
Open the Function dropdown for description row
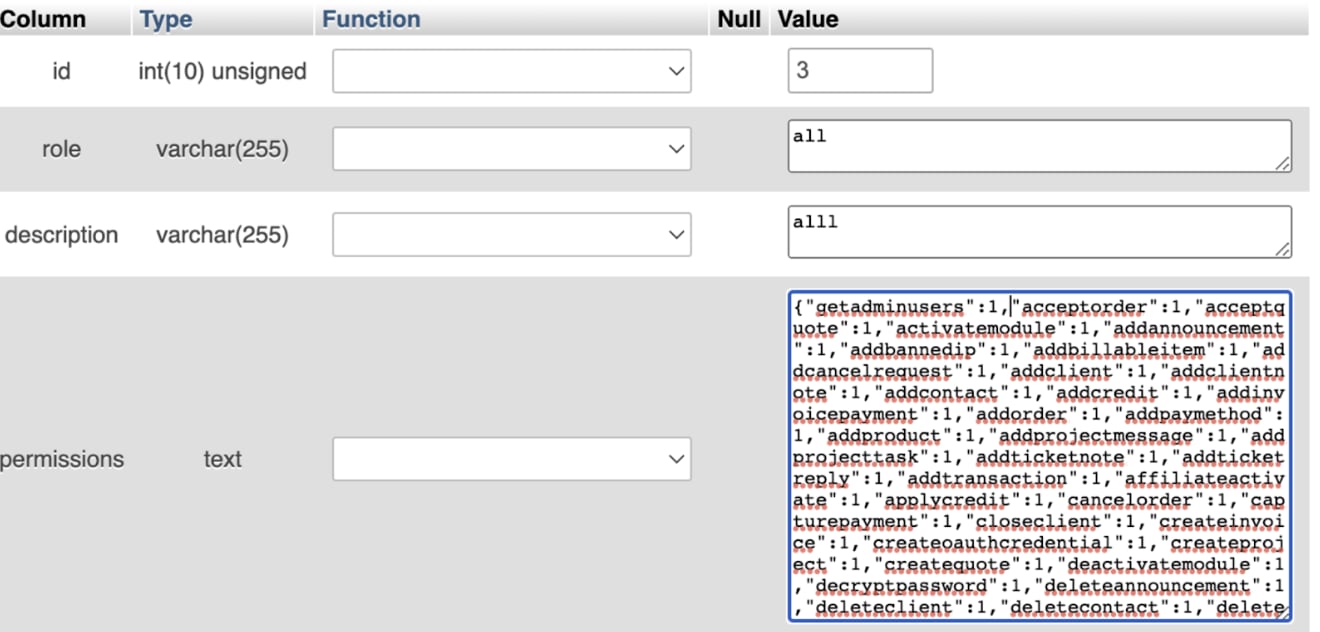pyautogui.click(x=511, y=235)
